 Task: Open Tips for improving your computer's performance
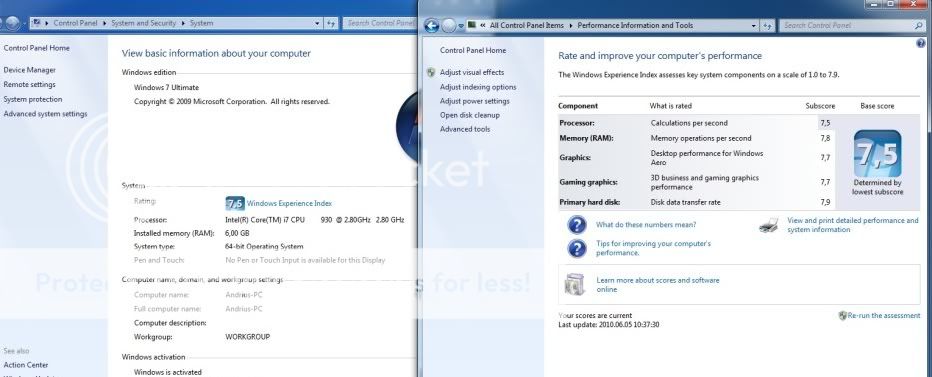tap(653, 248)
